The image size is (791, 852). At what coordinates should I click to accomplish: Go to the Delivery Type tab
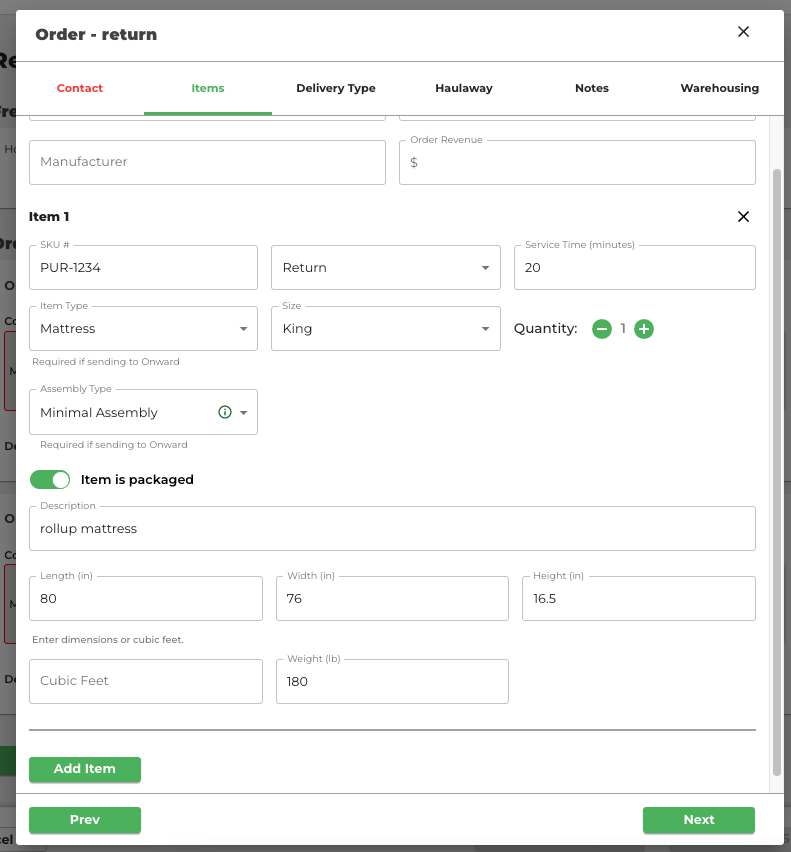tap(336, 88)
